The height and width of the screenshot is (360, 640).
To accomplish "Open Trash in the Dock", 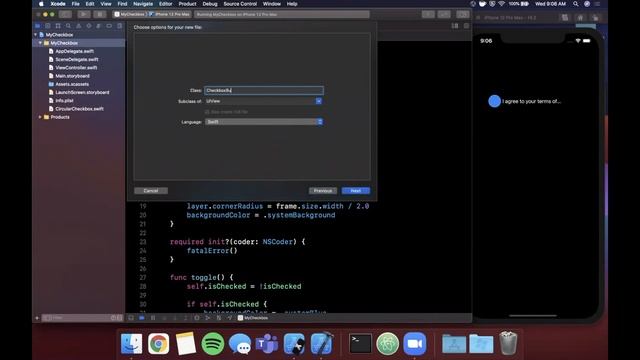I will [508, 343].
